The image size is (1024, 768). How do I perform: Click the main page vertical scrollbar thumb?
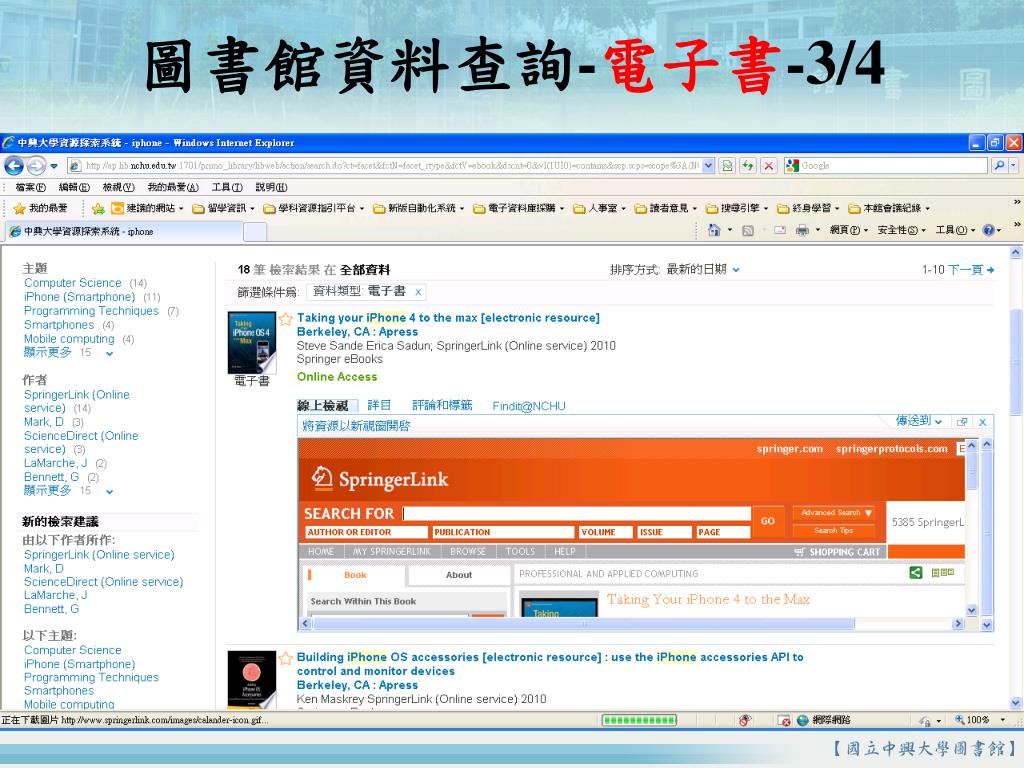1015,362
